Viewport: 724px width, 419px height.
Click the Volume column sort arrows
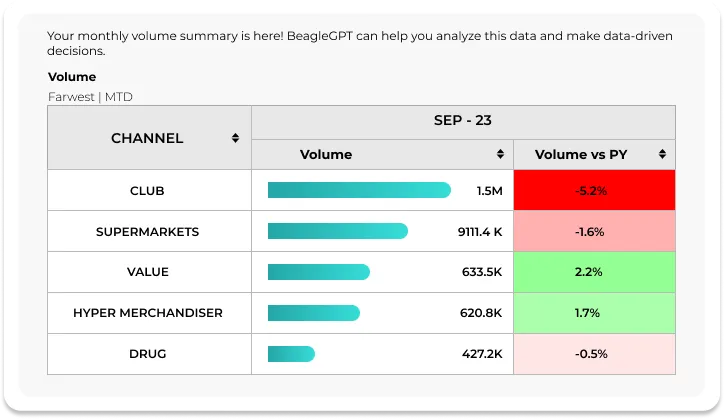[500, 155]
